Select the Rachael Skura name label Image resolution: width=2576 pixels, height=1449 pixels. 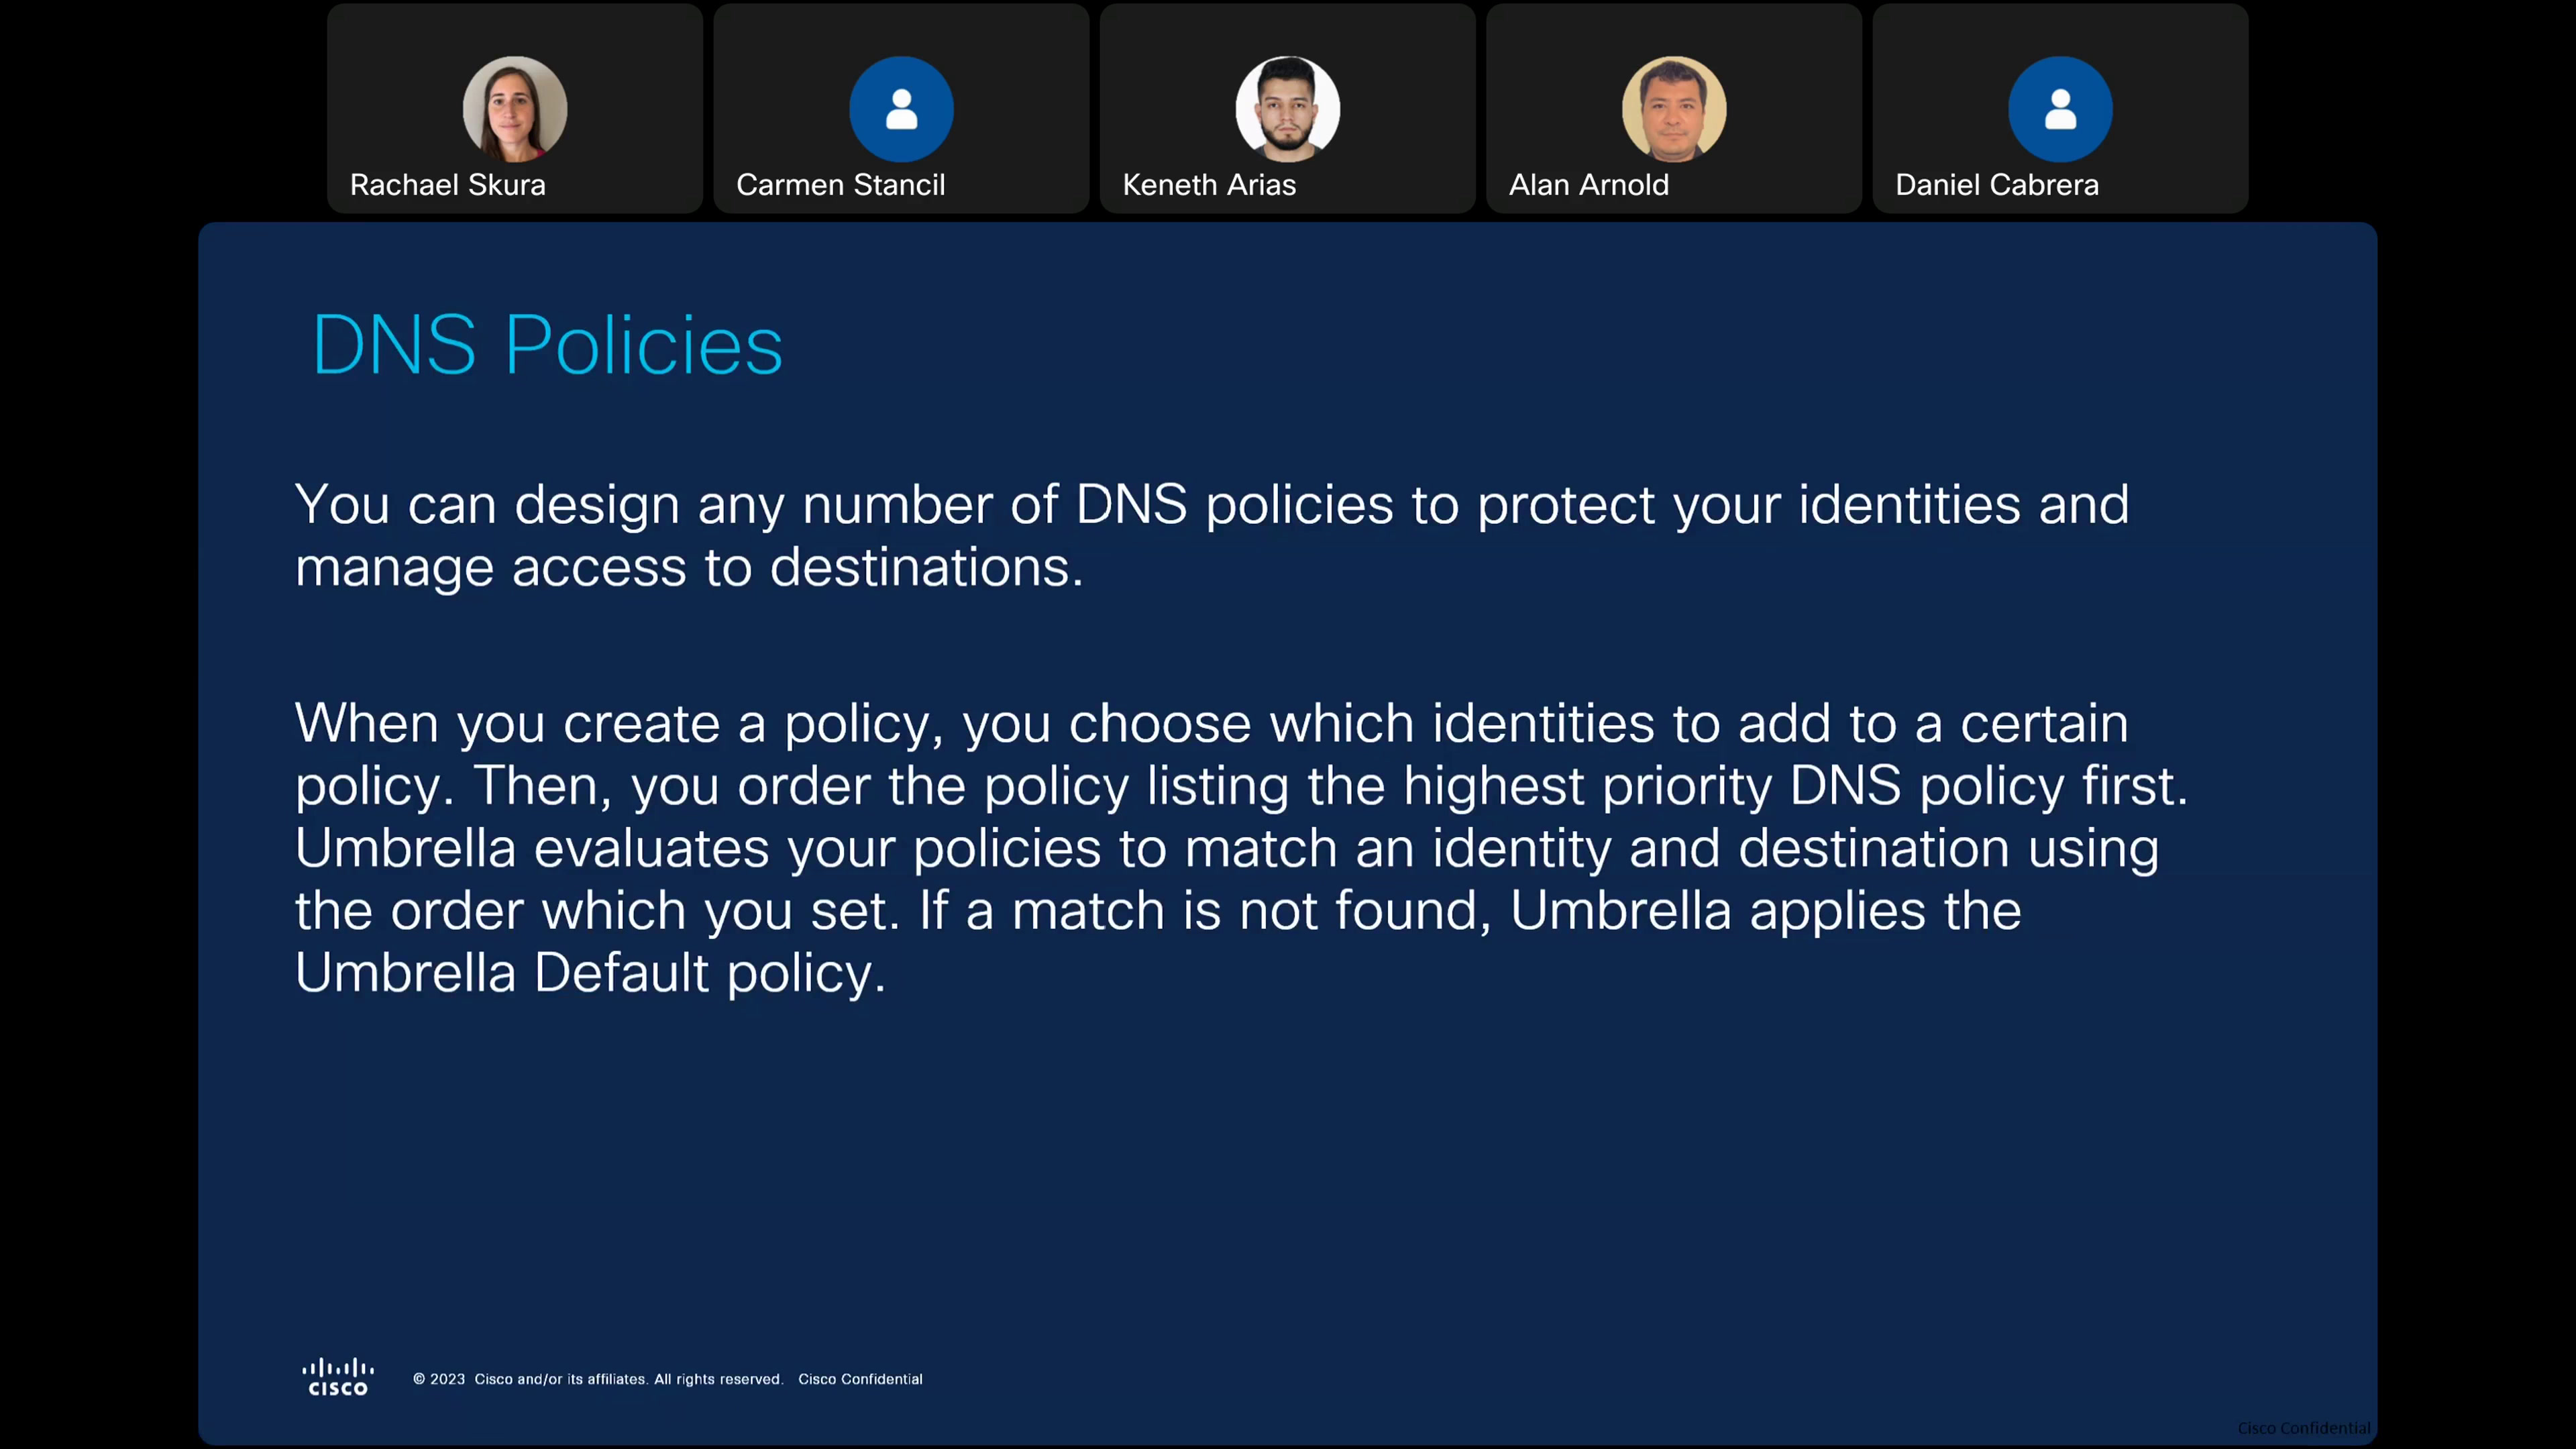click(x=448, y=185)
